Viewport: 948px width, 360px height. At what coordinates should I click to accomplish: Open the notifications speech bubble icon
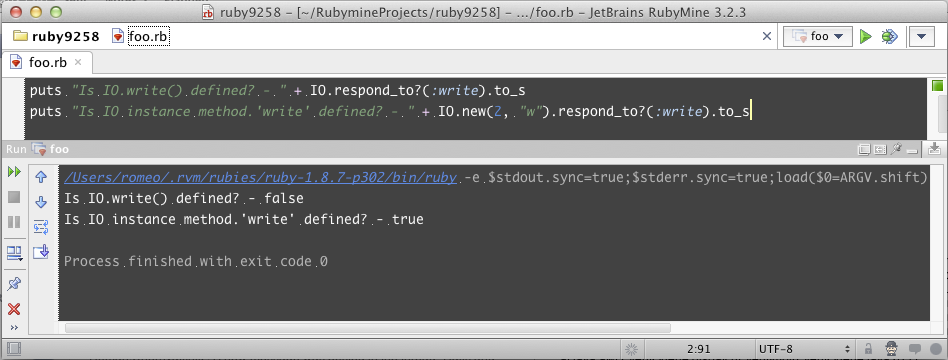point(915,349)
